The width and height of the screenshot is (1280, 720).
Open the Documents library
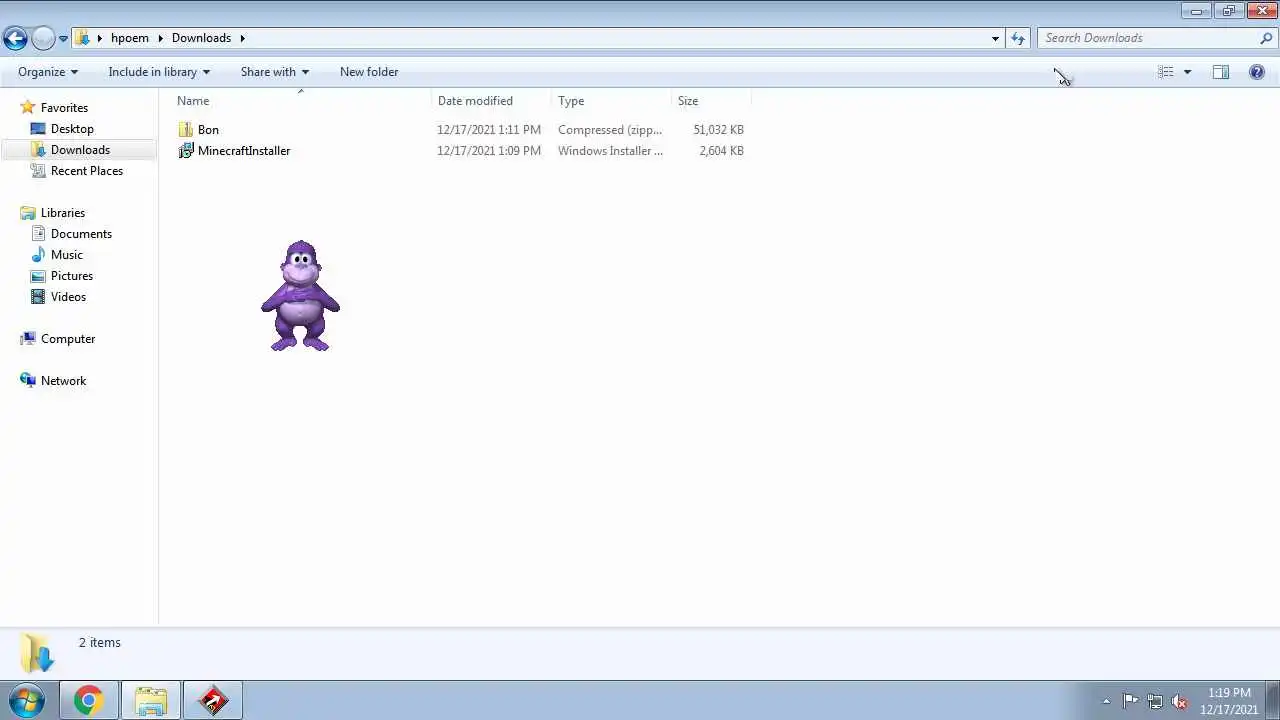(81, 234)
